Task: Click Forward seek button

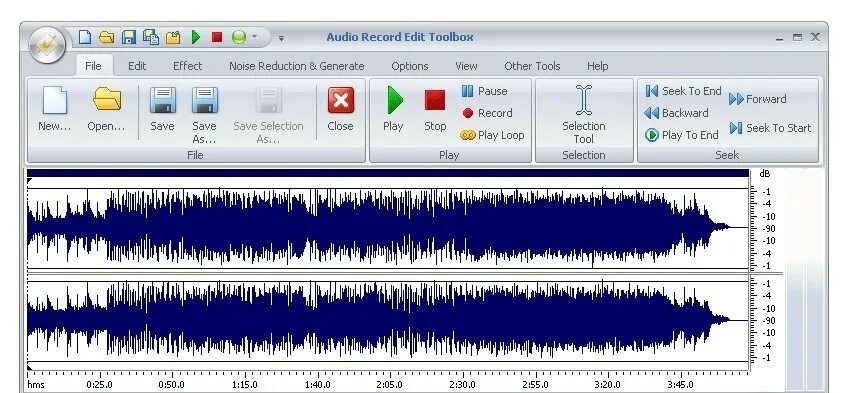Action: tap(758, 99)
